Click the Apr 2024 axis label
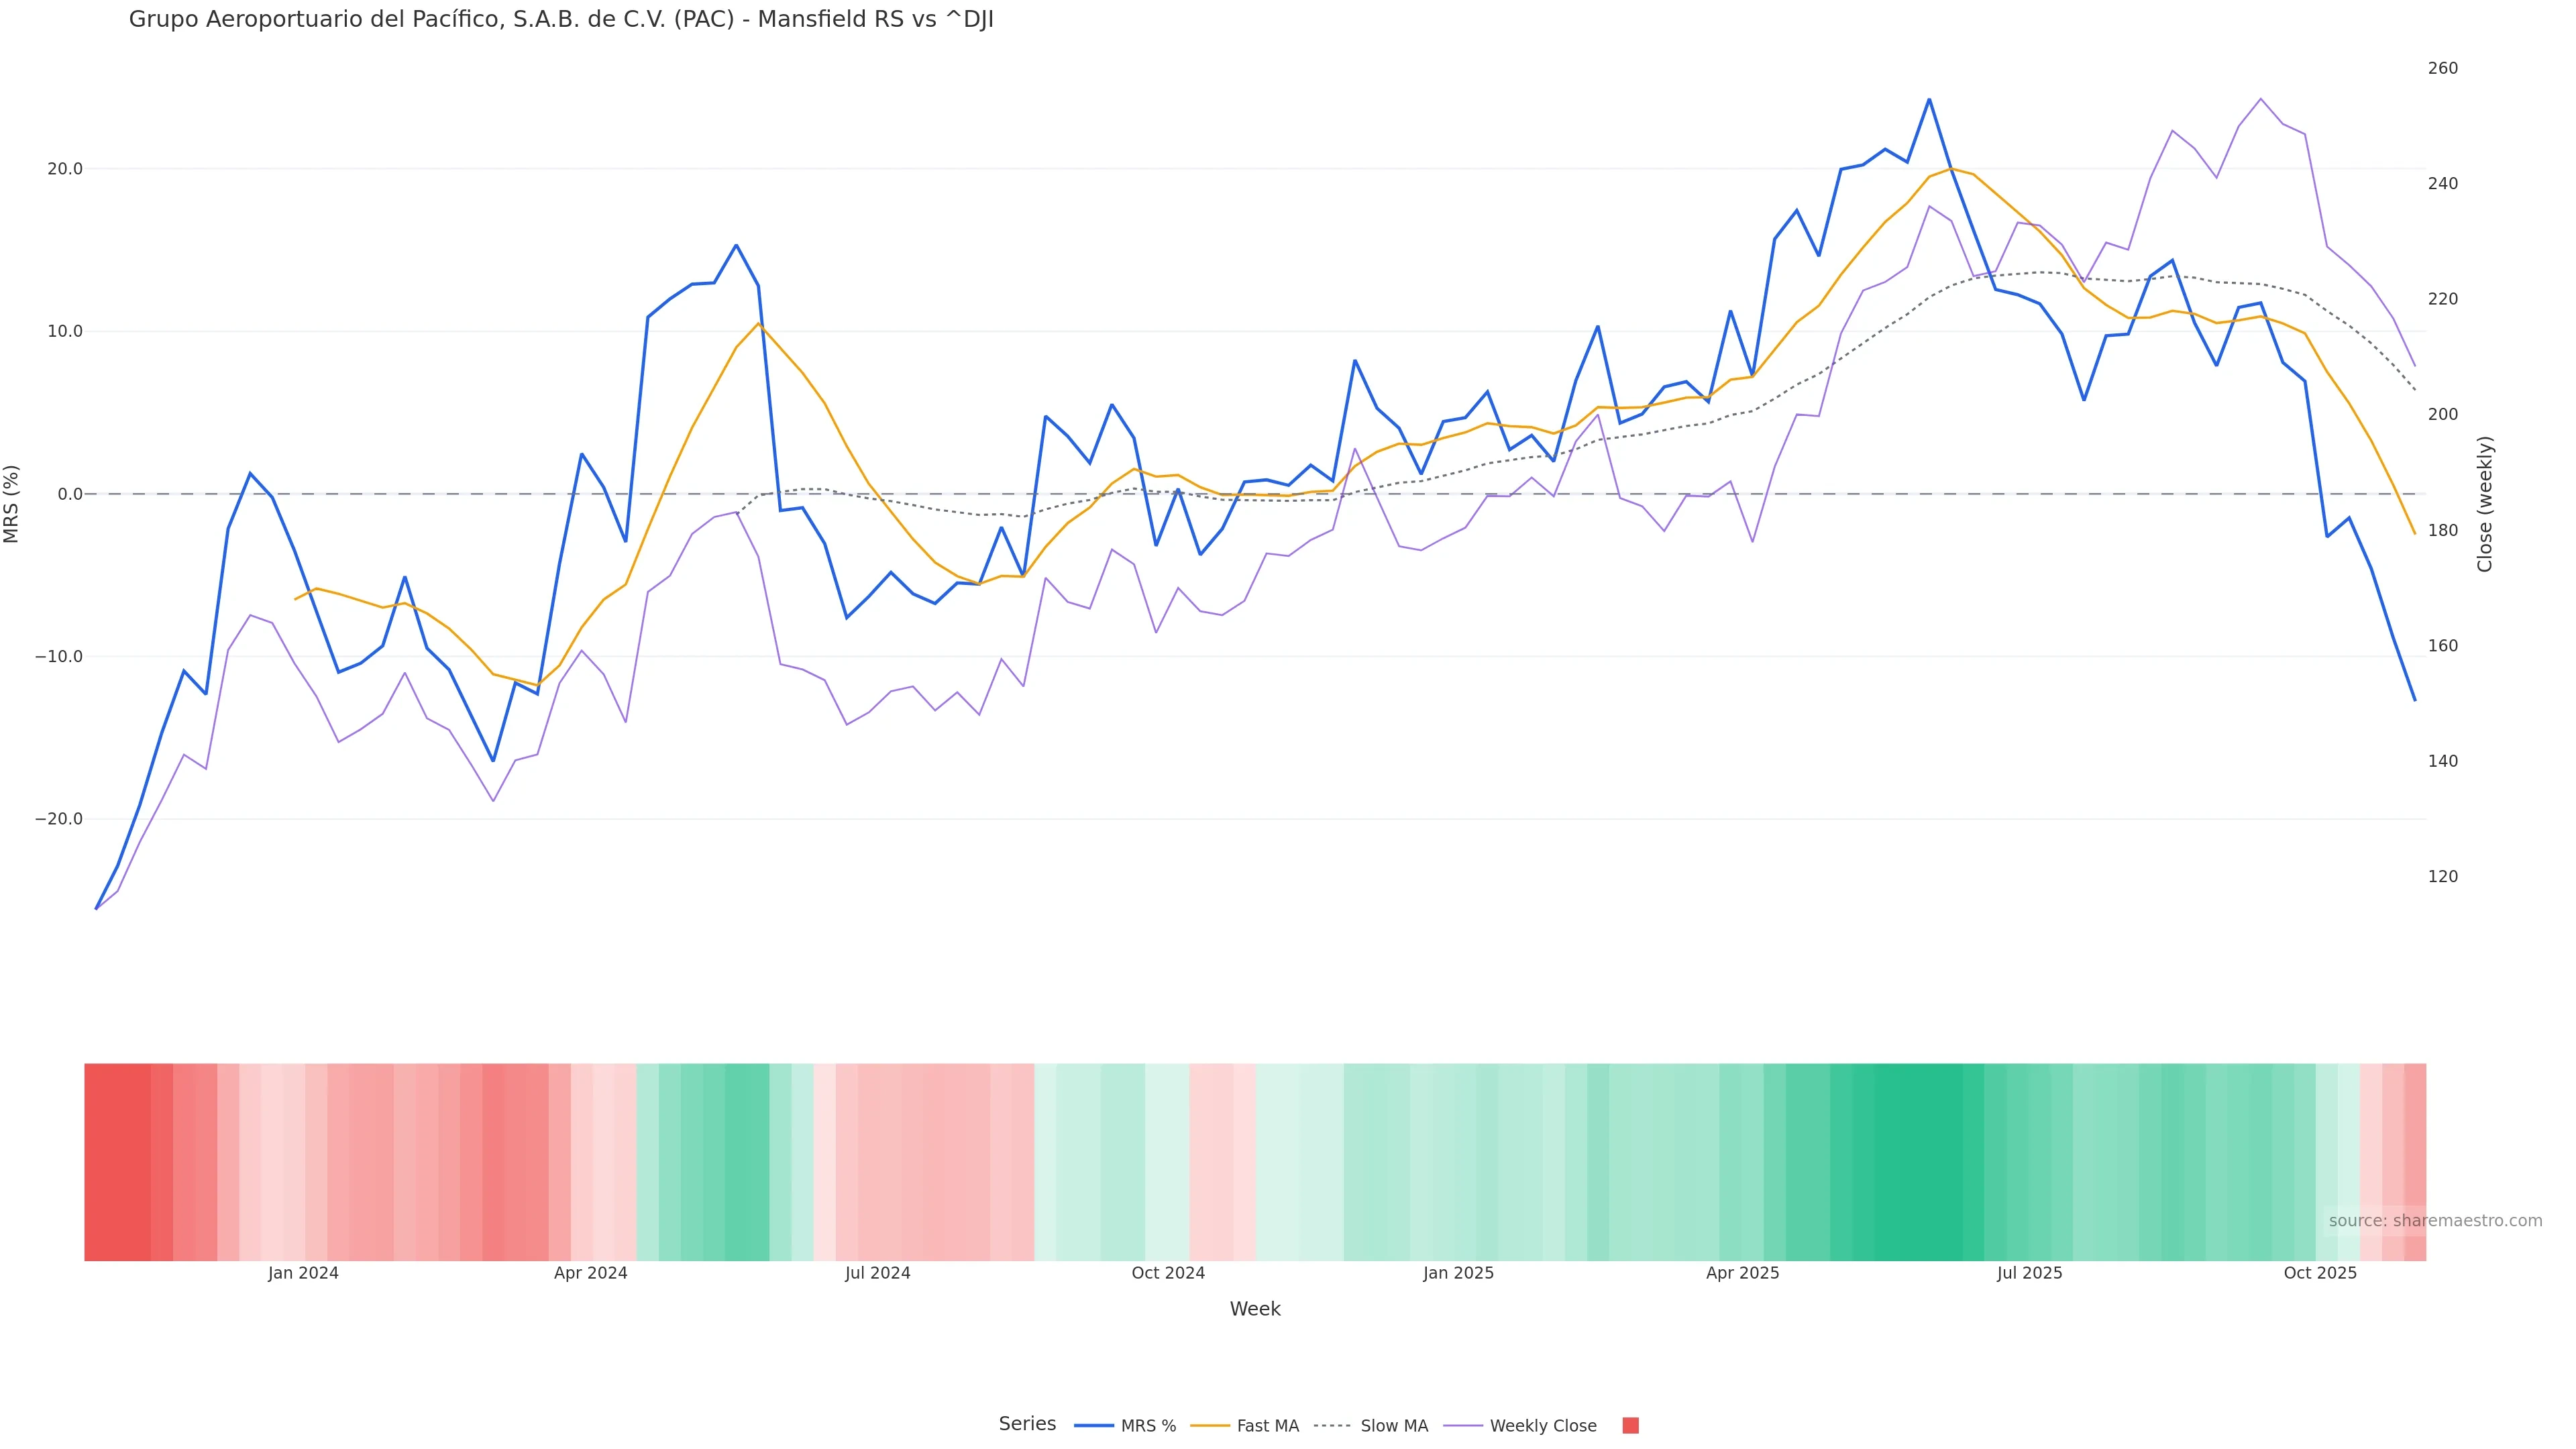Image resolution: width=2576 pixels, height=1449 pixels. 590,1273
